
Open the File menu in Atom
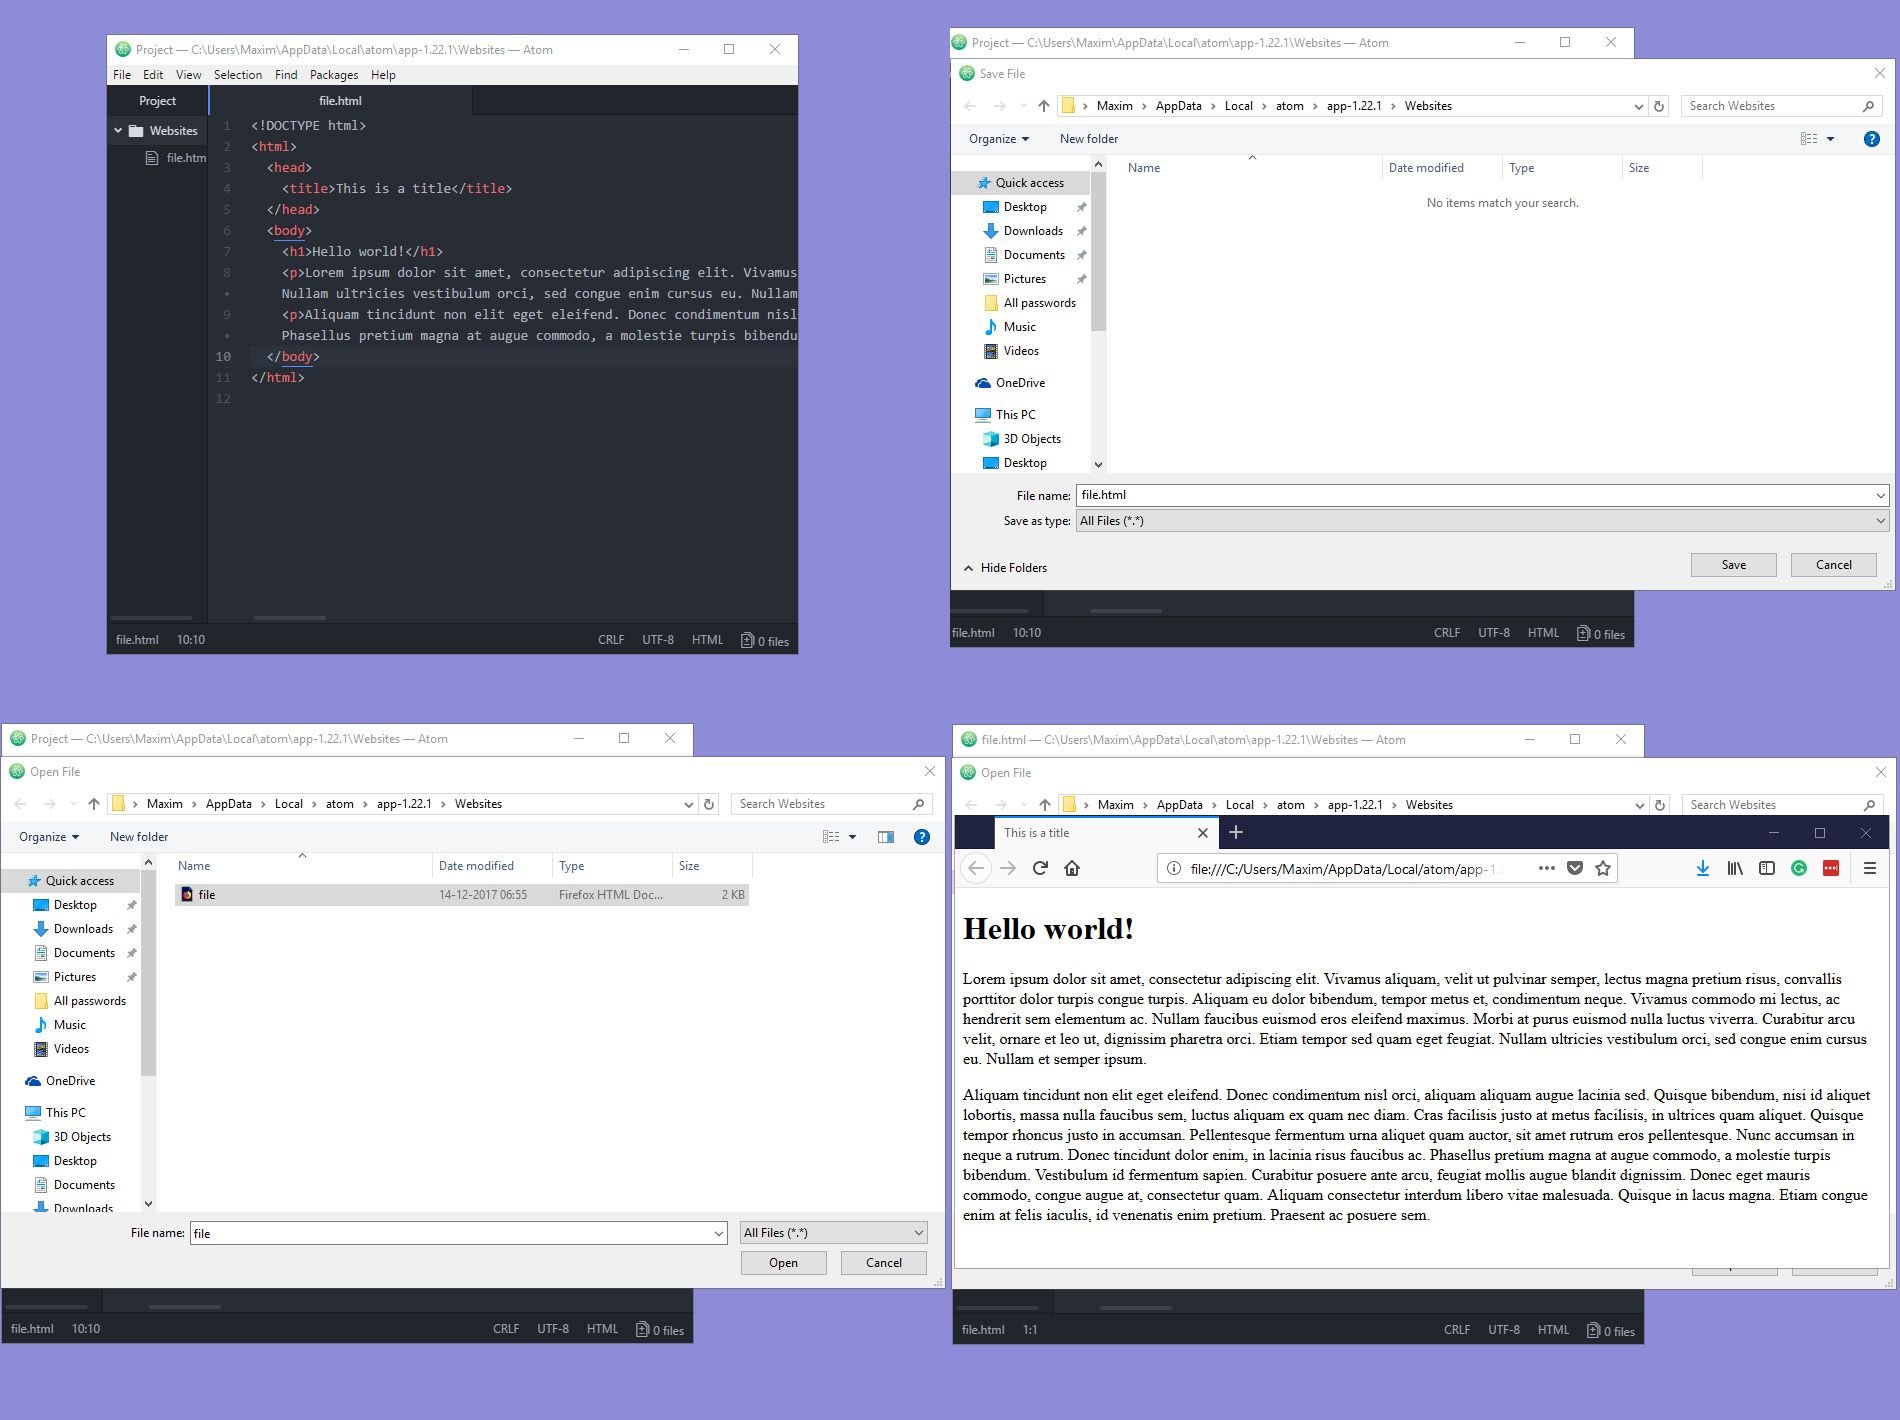(122, 75)
